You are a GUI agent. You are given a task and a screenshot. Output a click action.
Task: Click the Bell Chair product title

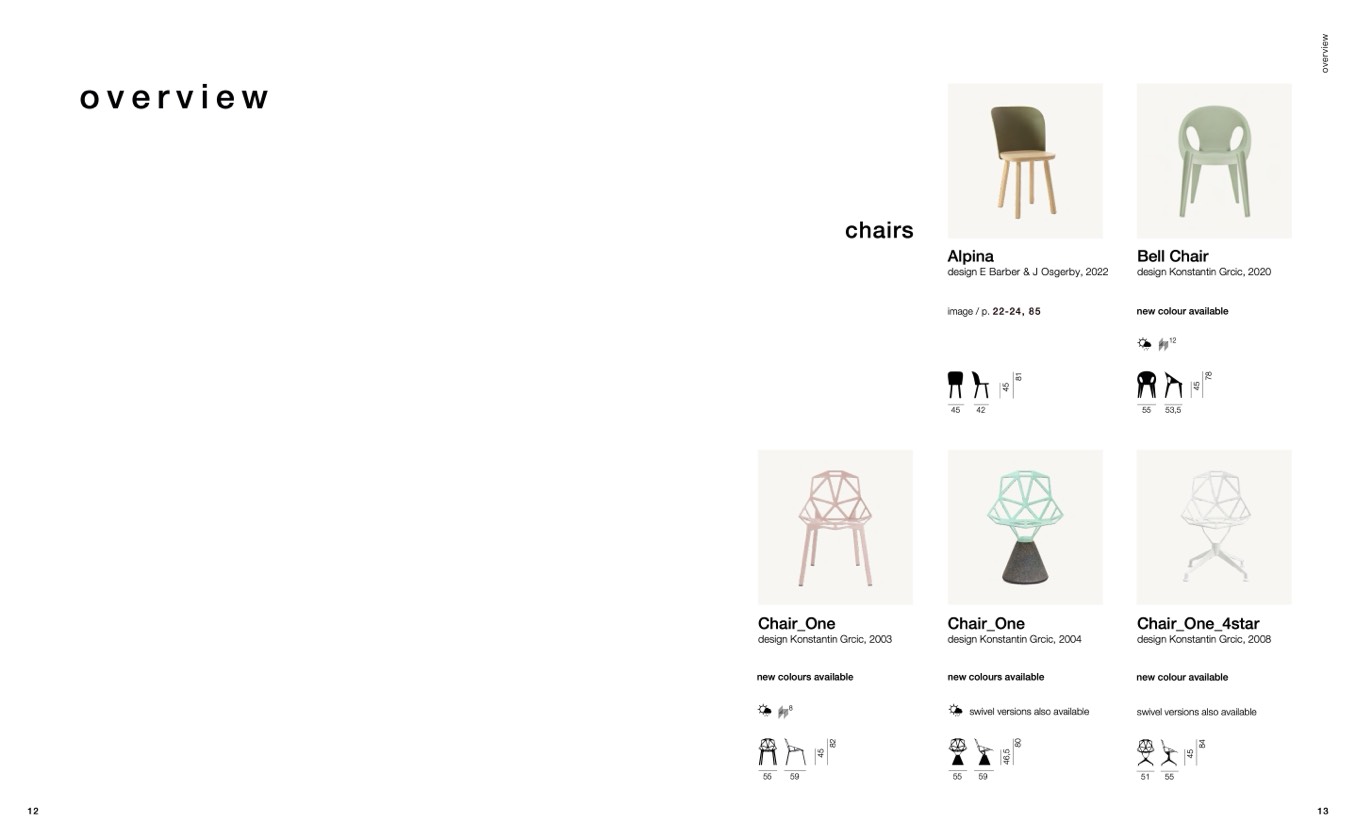[1172, 256]
